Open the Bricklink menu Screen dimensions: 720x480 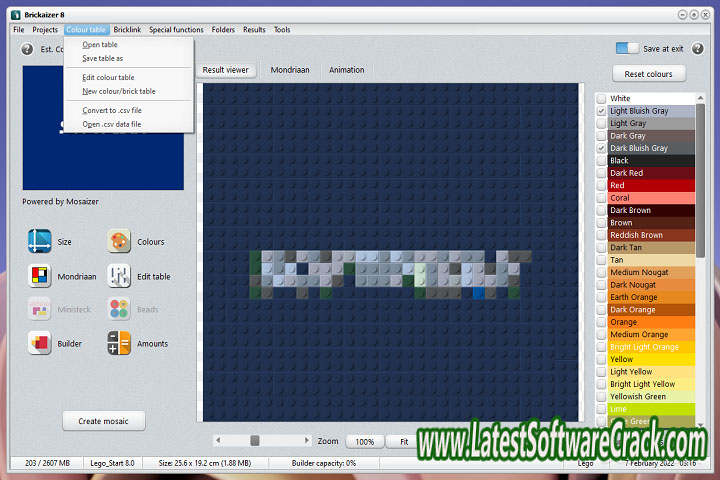click(x=127, y=29)
